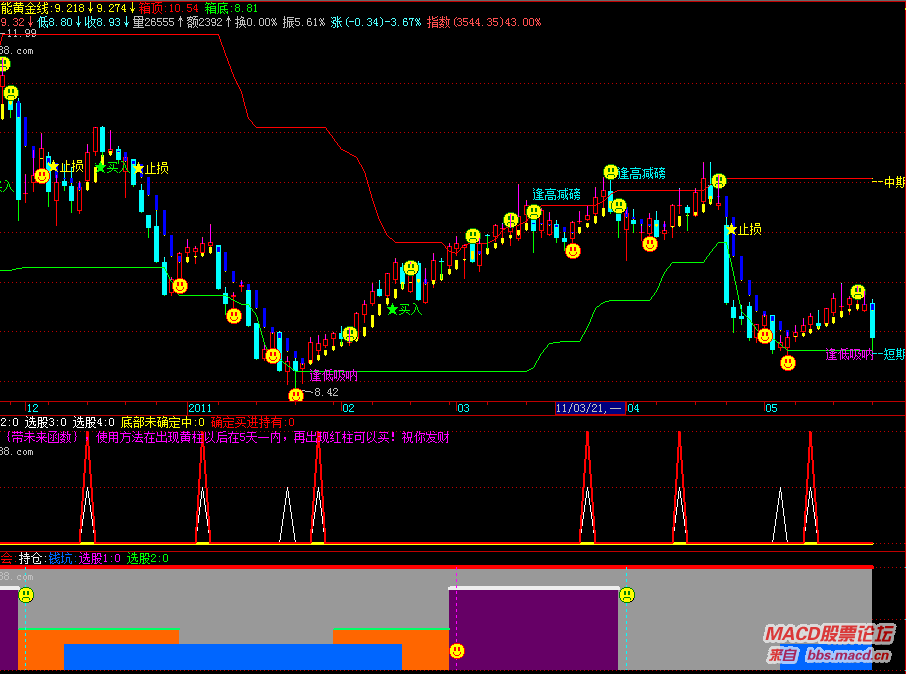Click the frowning face beside upper 逢高减磅 label
The width and height of the screenshot is (906, 674).
[x=610, y=172]
